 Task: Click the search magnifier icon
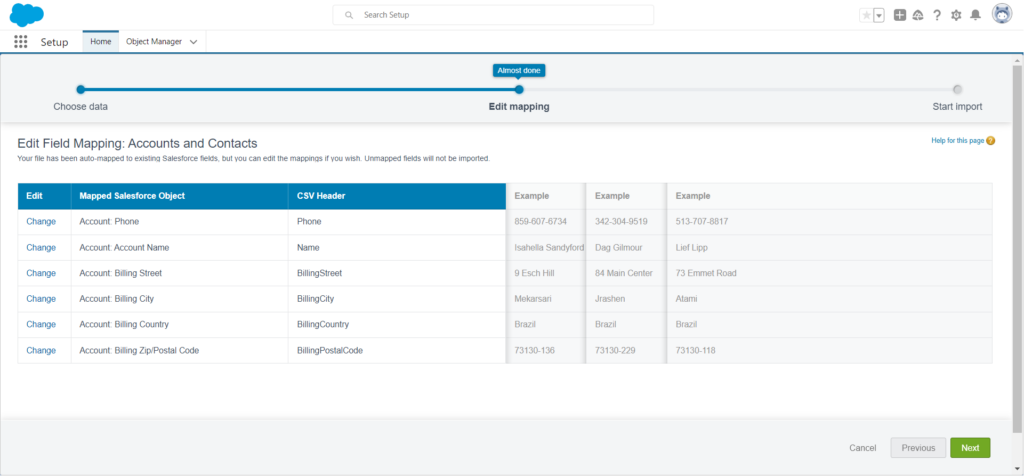click(x=349, y=15)
